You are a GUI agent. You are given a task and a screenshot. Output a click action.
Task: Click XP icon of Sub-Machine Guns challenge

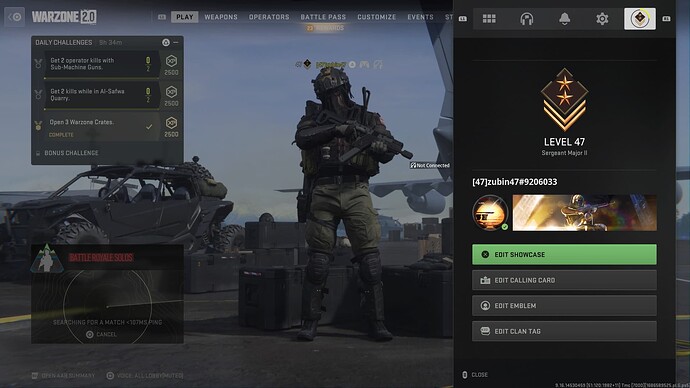point(171,61)
